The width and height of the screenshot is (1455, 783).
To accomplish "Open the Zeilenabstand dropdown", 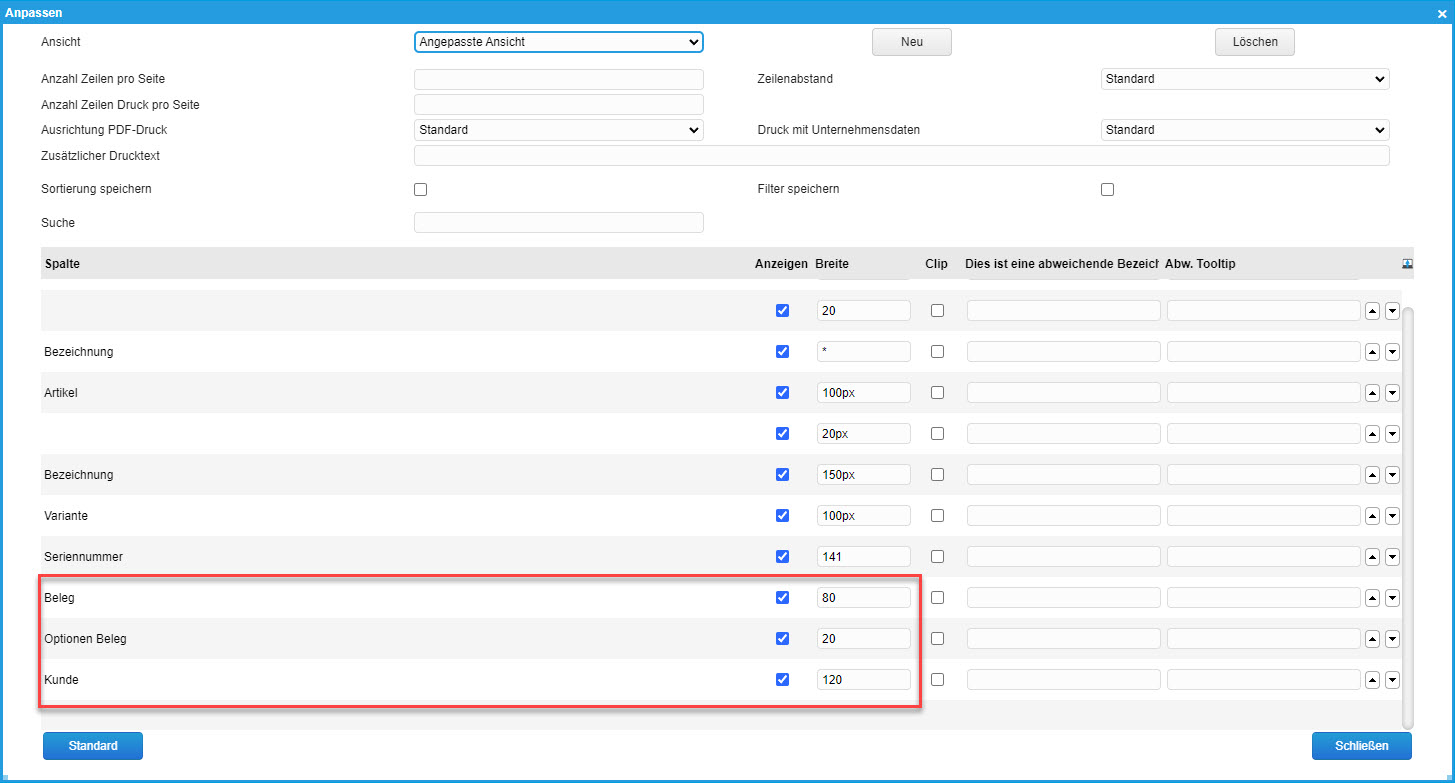I will pyautogui.click(x=1244, y=79).
